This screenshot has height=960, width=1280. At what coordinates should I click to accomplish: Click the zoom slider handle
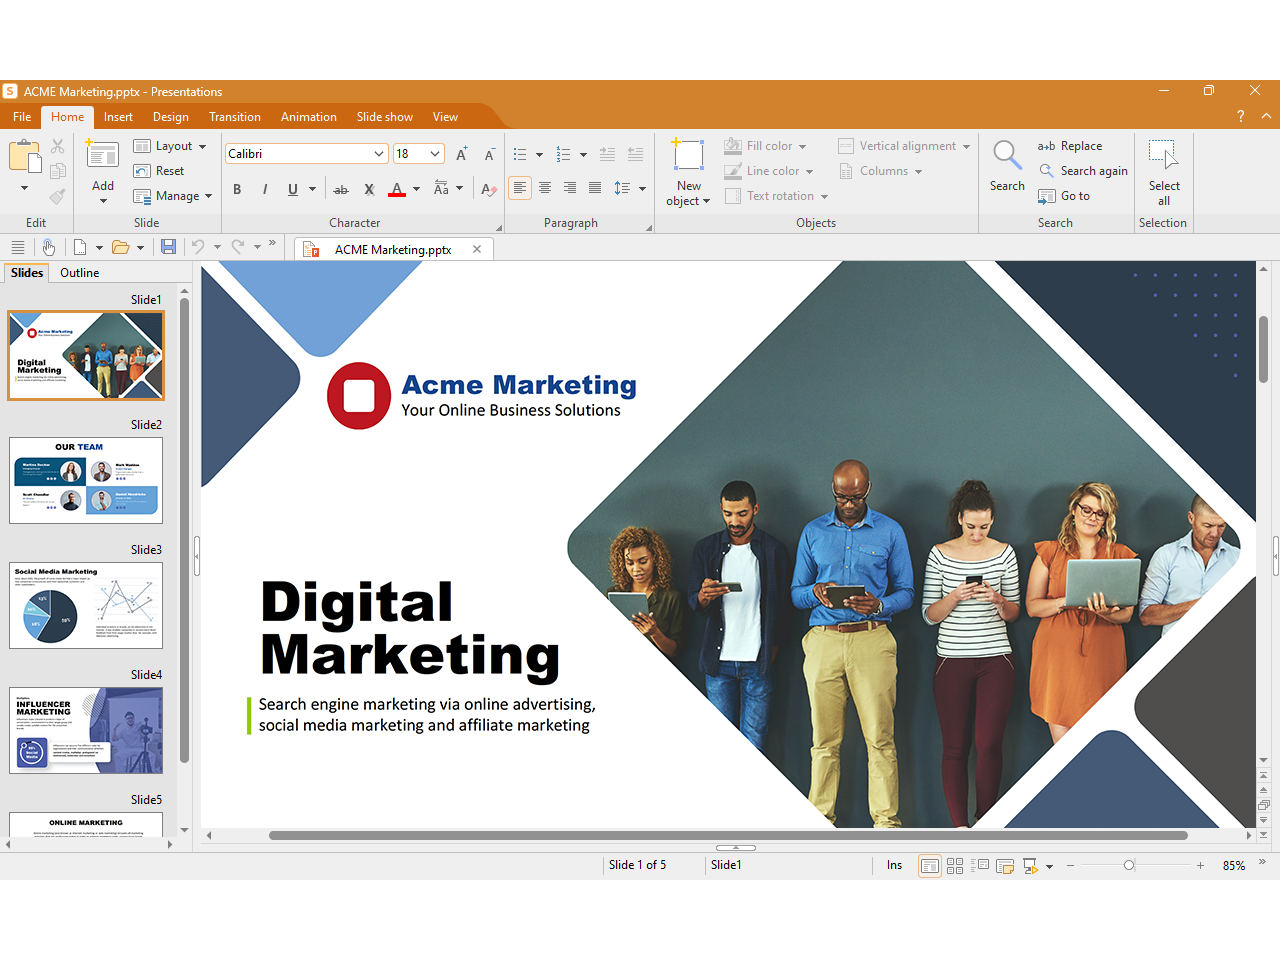tap(1129, 866)
